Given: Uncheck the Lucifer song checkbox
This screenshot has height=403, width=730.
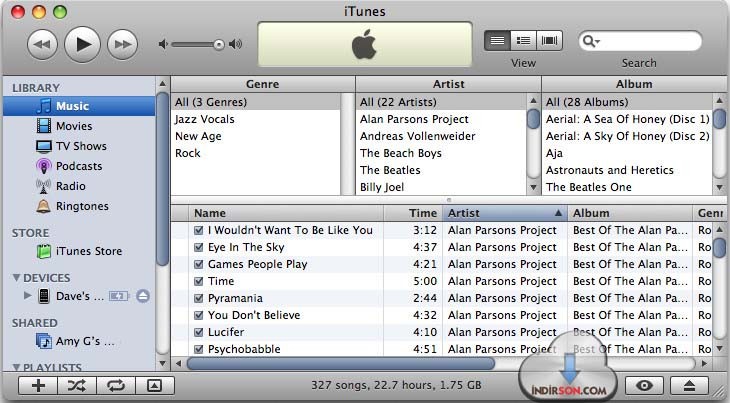Looking at the screenshot, I should (x=198, y=332).
